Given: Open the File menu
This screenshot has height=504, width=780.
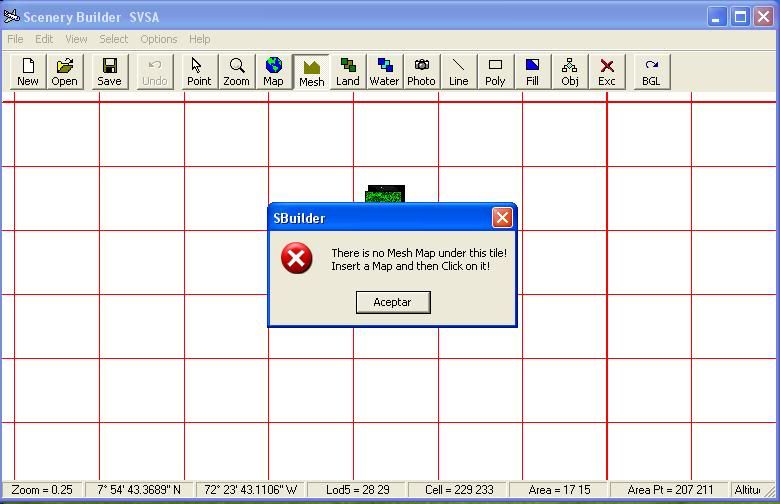Looking at the screenshot, I should (x=15, y=39).
